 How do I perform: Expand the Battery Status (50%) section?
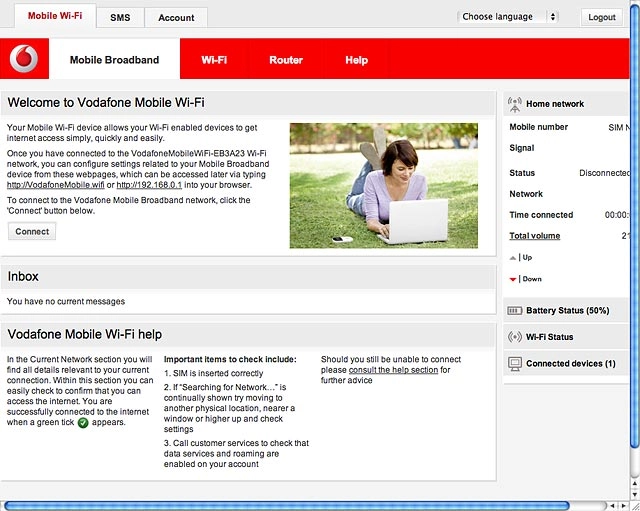click(566, 311)
